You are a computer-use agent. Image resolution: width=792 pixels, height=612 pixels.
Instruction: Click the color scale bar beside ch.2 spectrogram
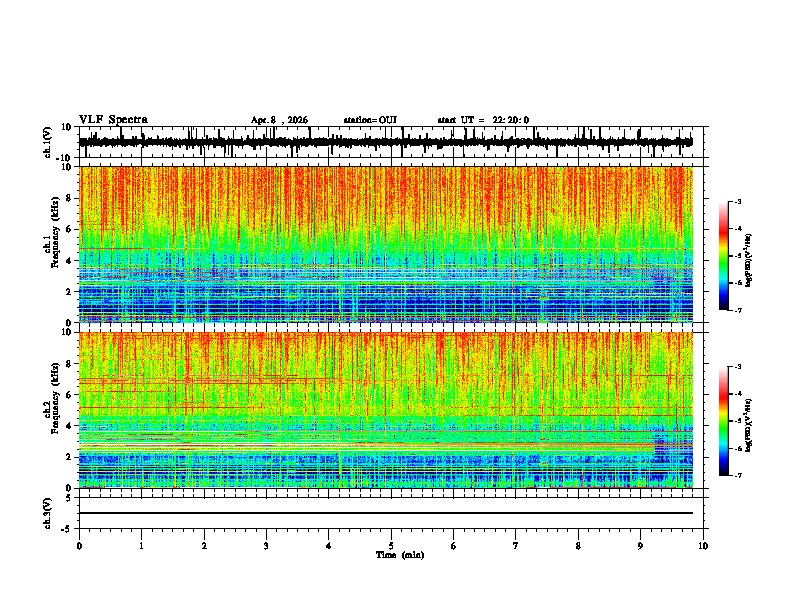point(724,421)
